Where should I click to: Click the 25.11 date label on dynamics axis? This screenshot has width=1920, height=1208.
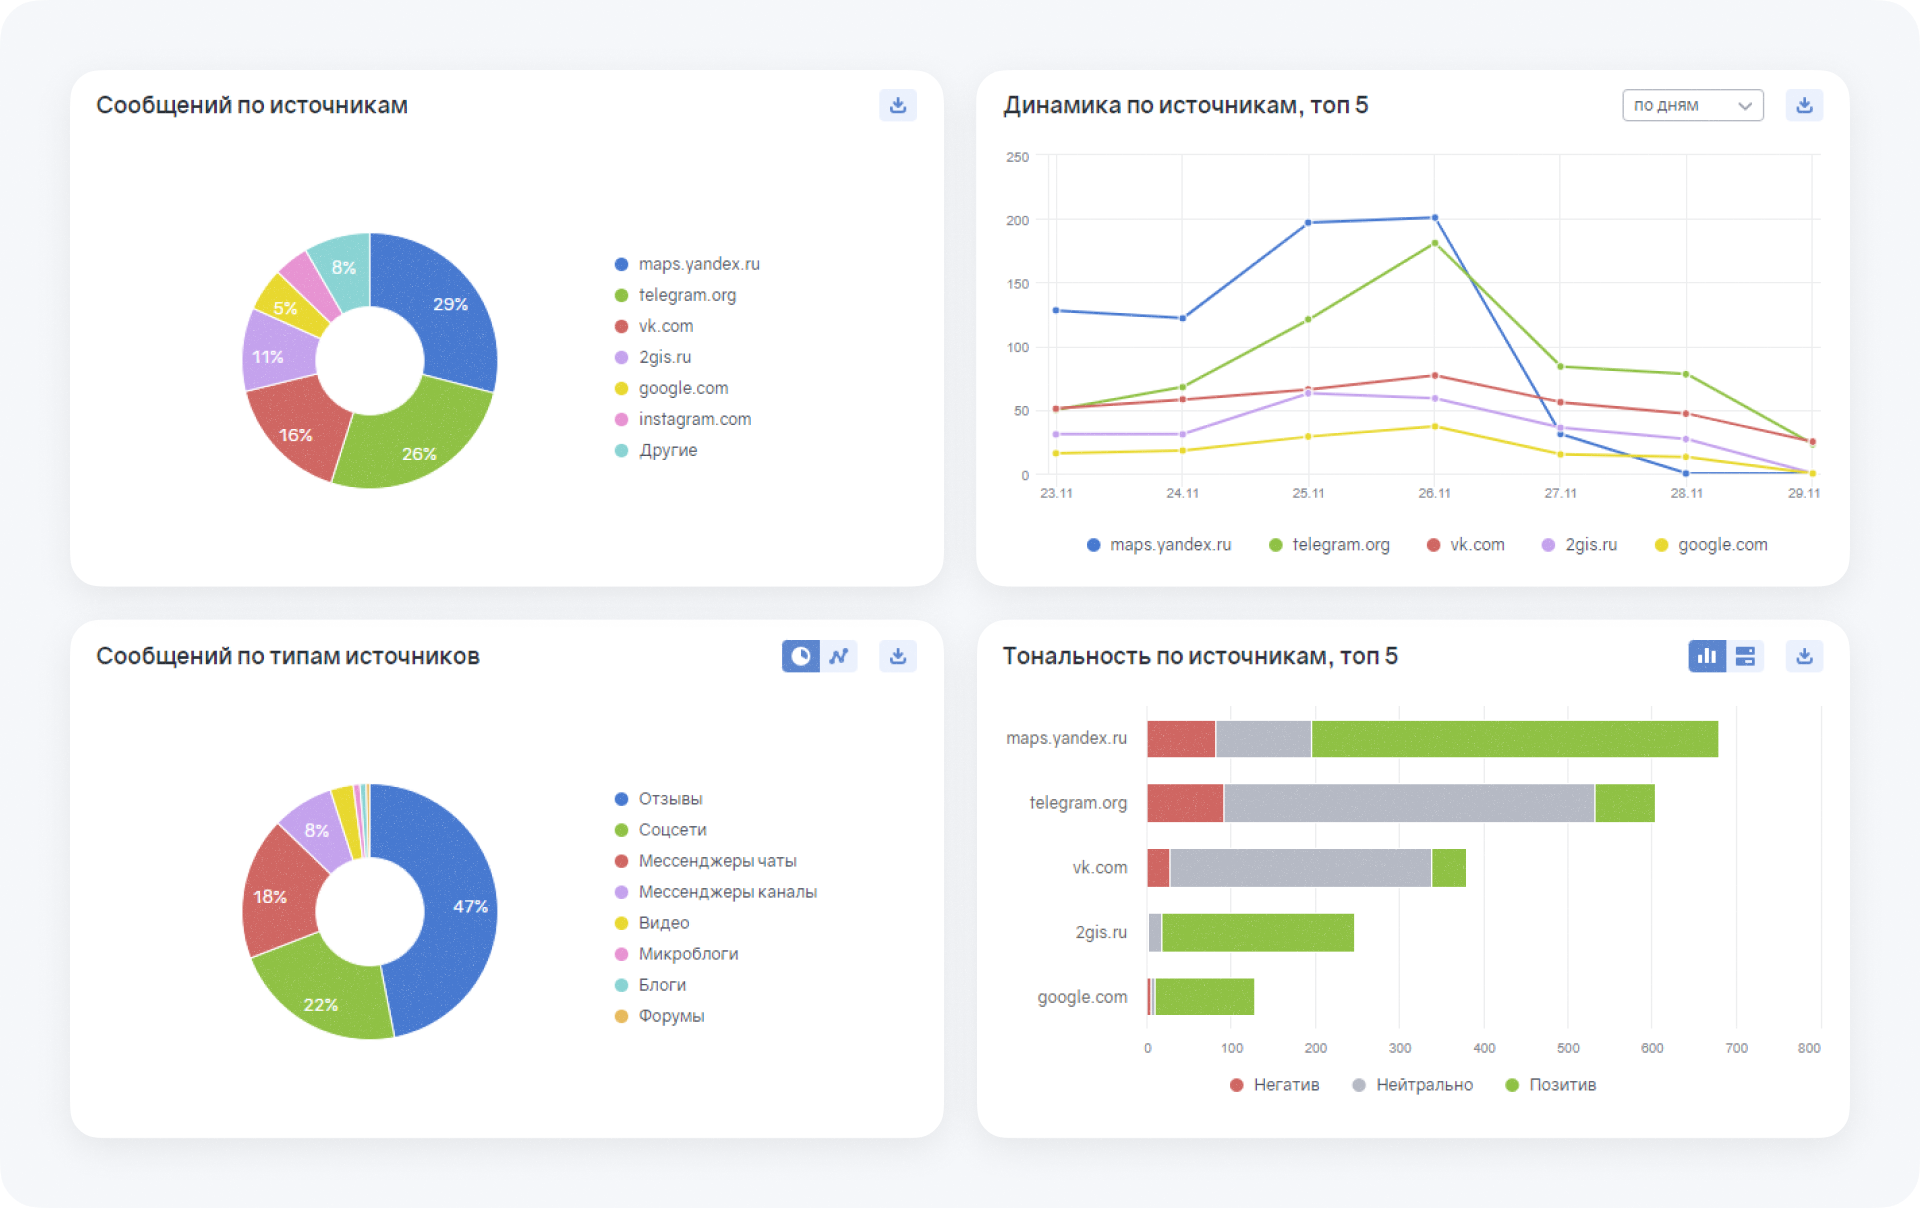point(1308,493)
